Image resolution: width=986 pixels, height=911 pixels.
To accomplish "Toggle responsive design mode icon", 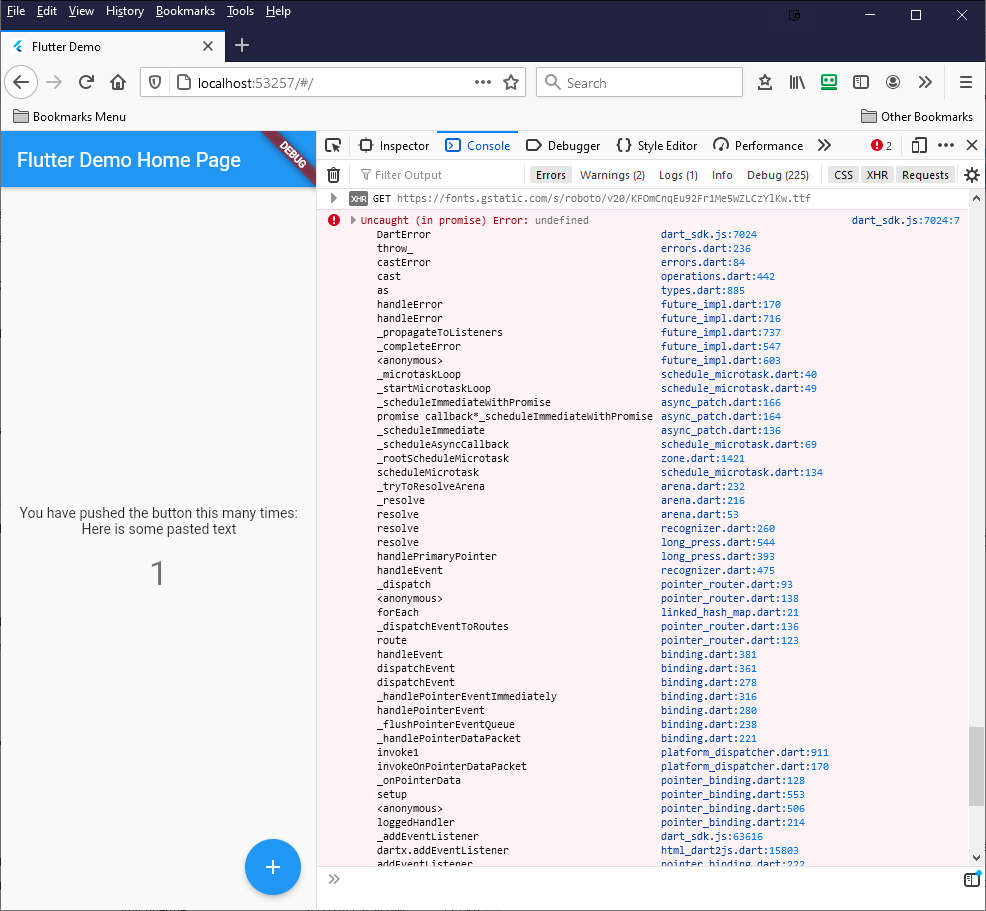I will click(x=919, y=146).
